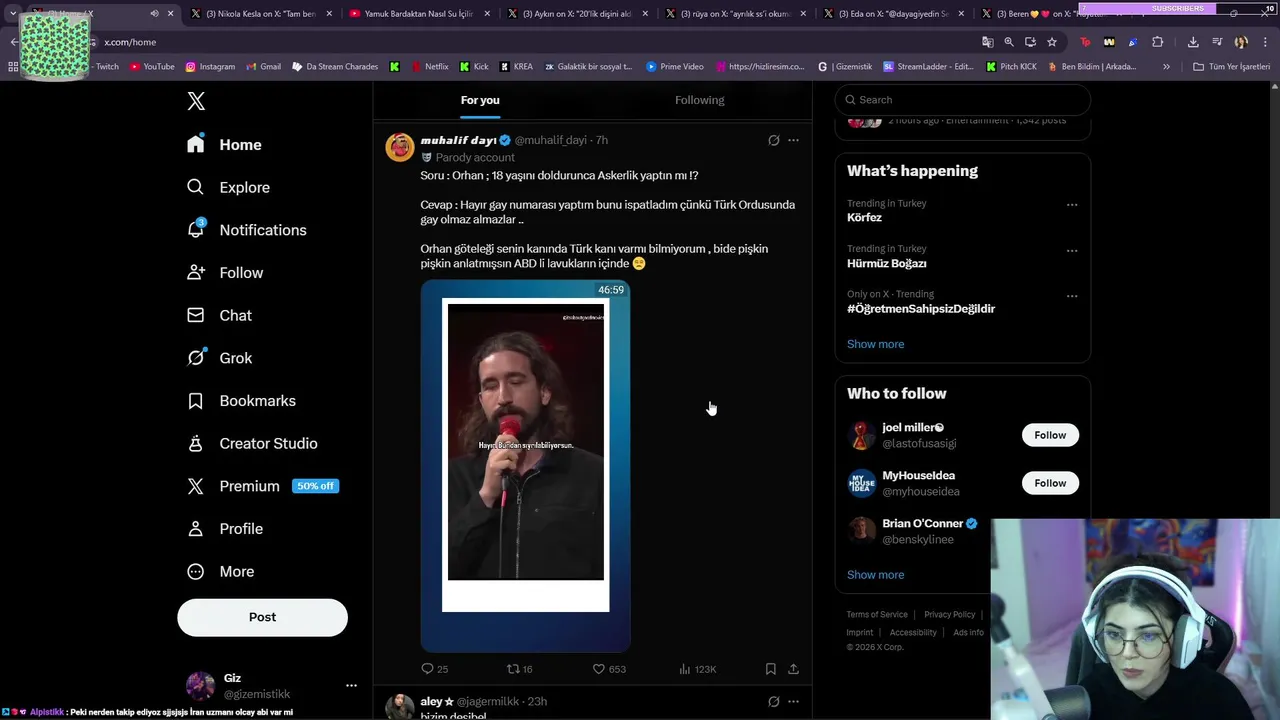Open muhalif dayı profile avatar
This screenshot has width=1280, height=720.
tap(400, 147)
